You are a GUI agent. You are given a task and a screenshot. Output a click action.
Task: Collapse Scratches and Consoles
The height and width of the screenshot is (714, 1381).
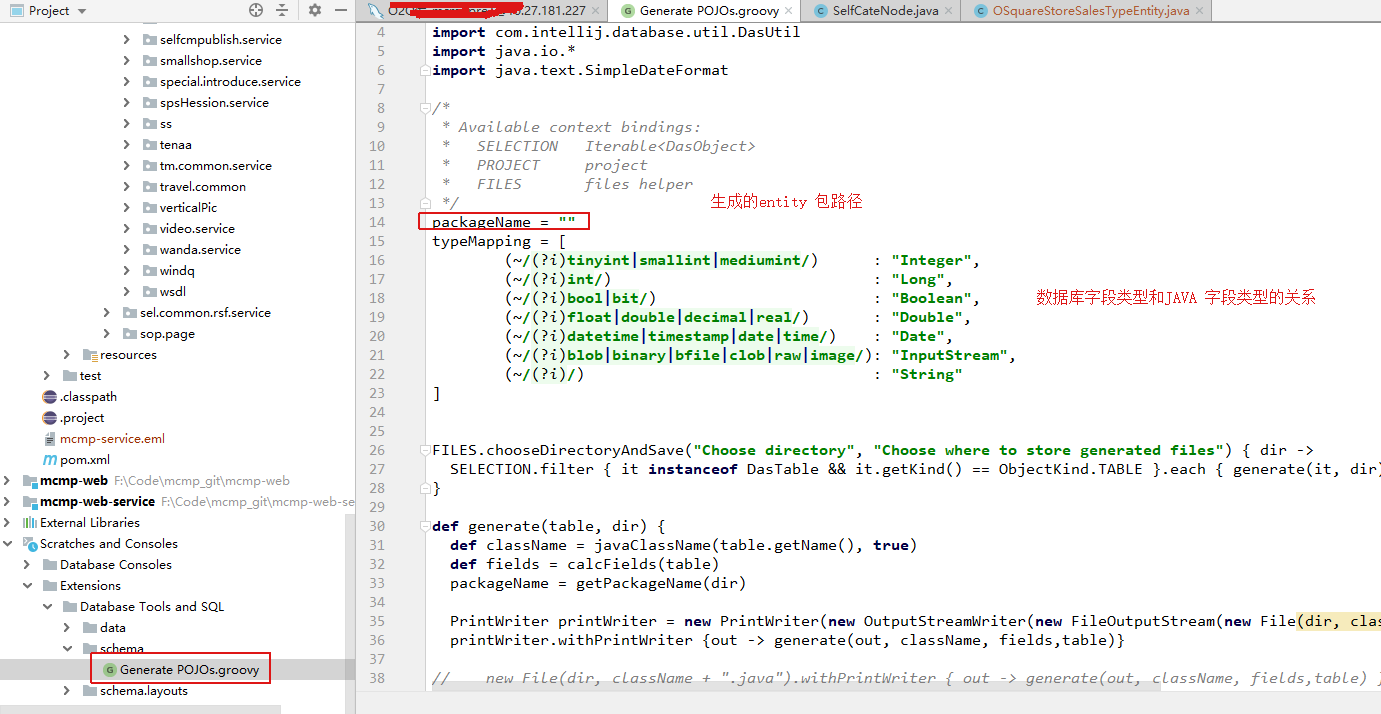tap(8, 543)
